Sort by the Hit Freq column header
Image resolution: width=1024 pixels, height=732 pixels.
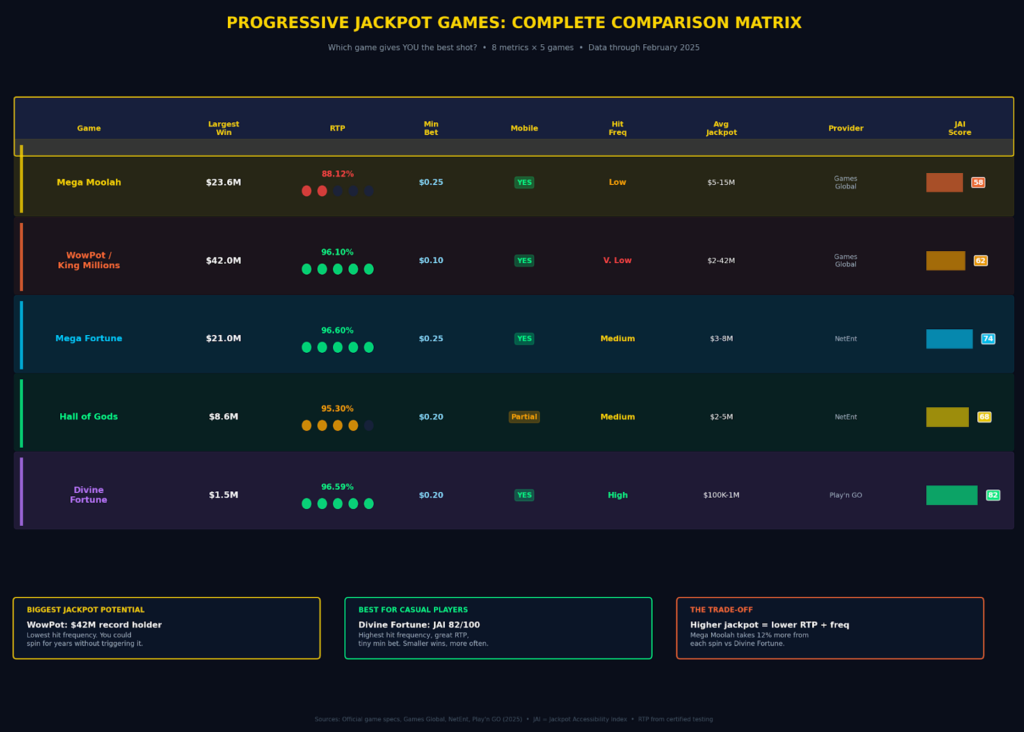click(x=617, y=128)
